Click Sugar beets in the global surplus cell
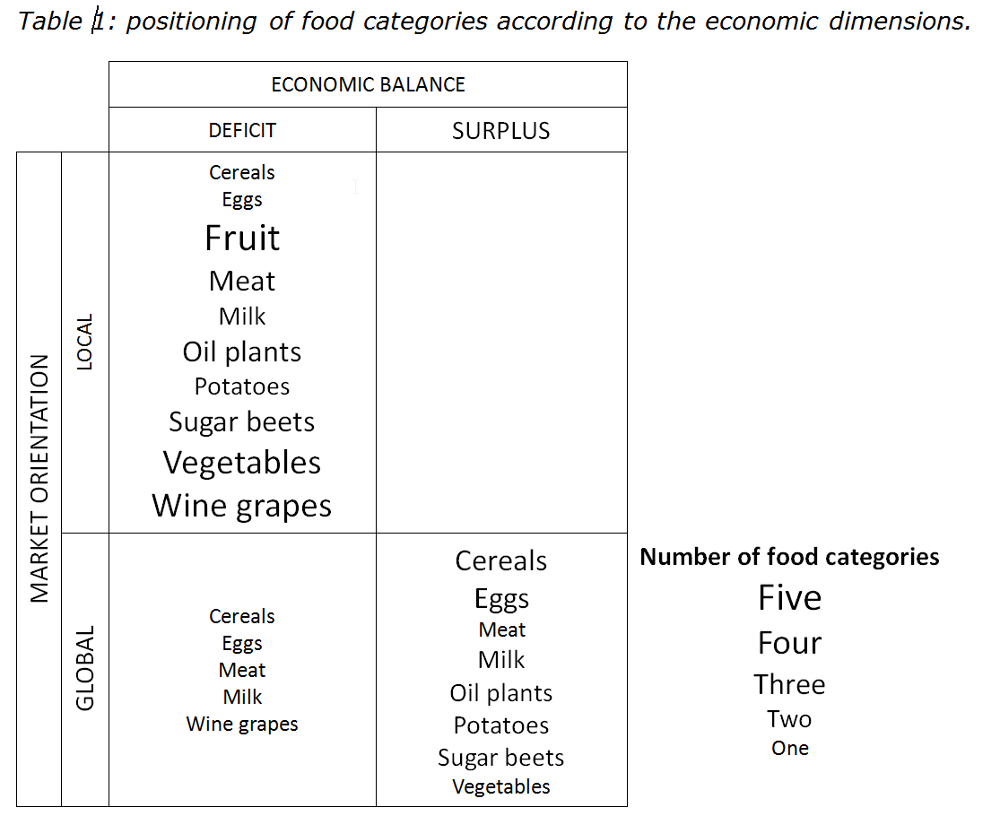The height and width of the screenshot is (816, 1000). (501, 758)
